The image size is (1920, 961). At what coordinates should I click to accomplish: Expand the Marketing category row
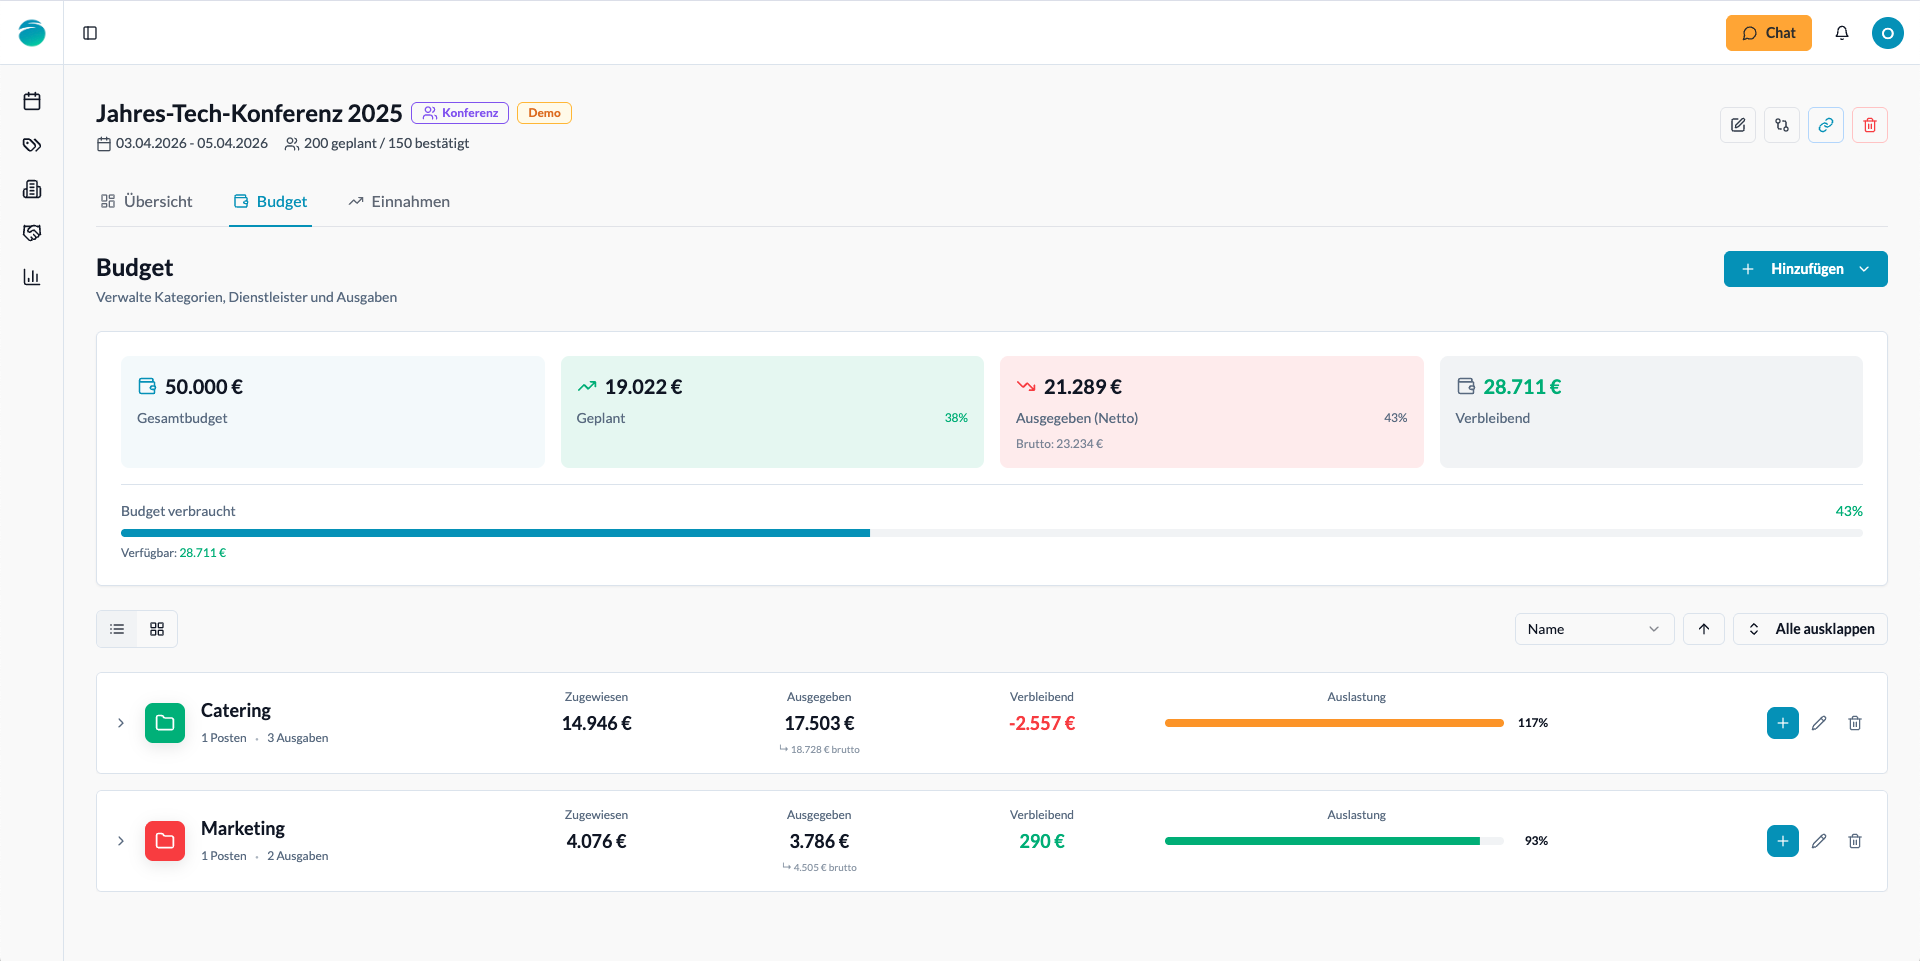(x=121, y=841)
